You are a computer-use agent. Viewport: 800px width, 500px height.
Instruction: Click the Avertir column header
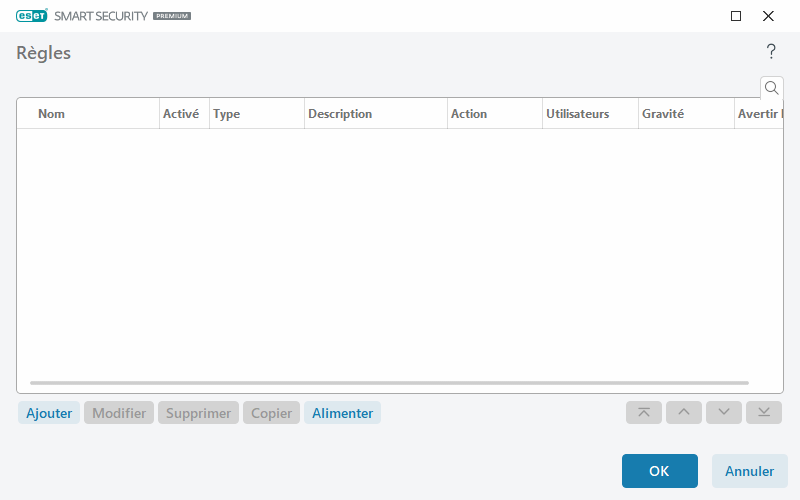pos(759,114)
